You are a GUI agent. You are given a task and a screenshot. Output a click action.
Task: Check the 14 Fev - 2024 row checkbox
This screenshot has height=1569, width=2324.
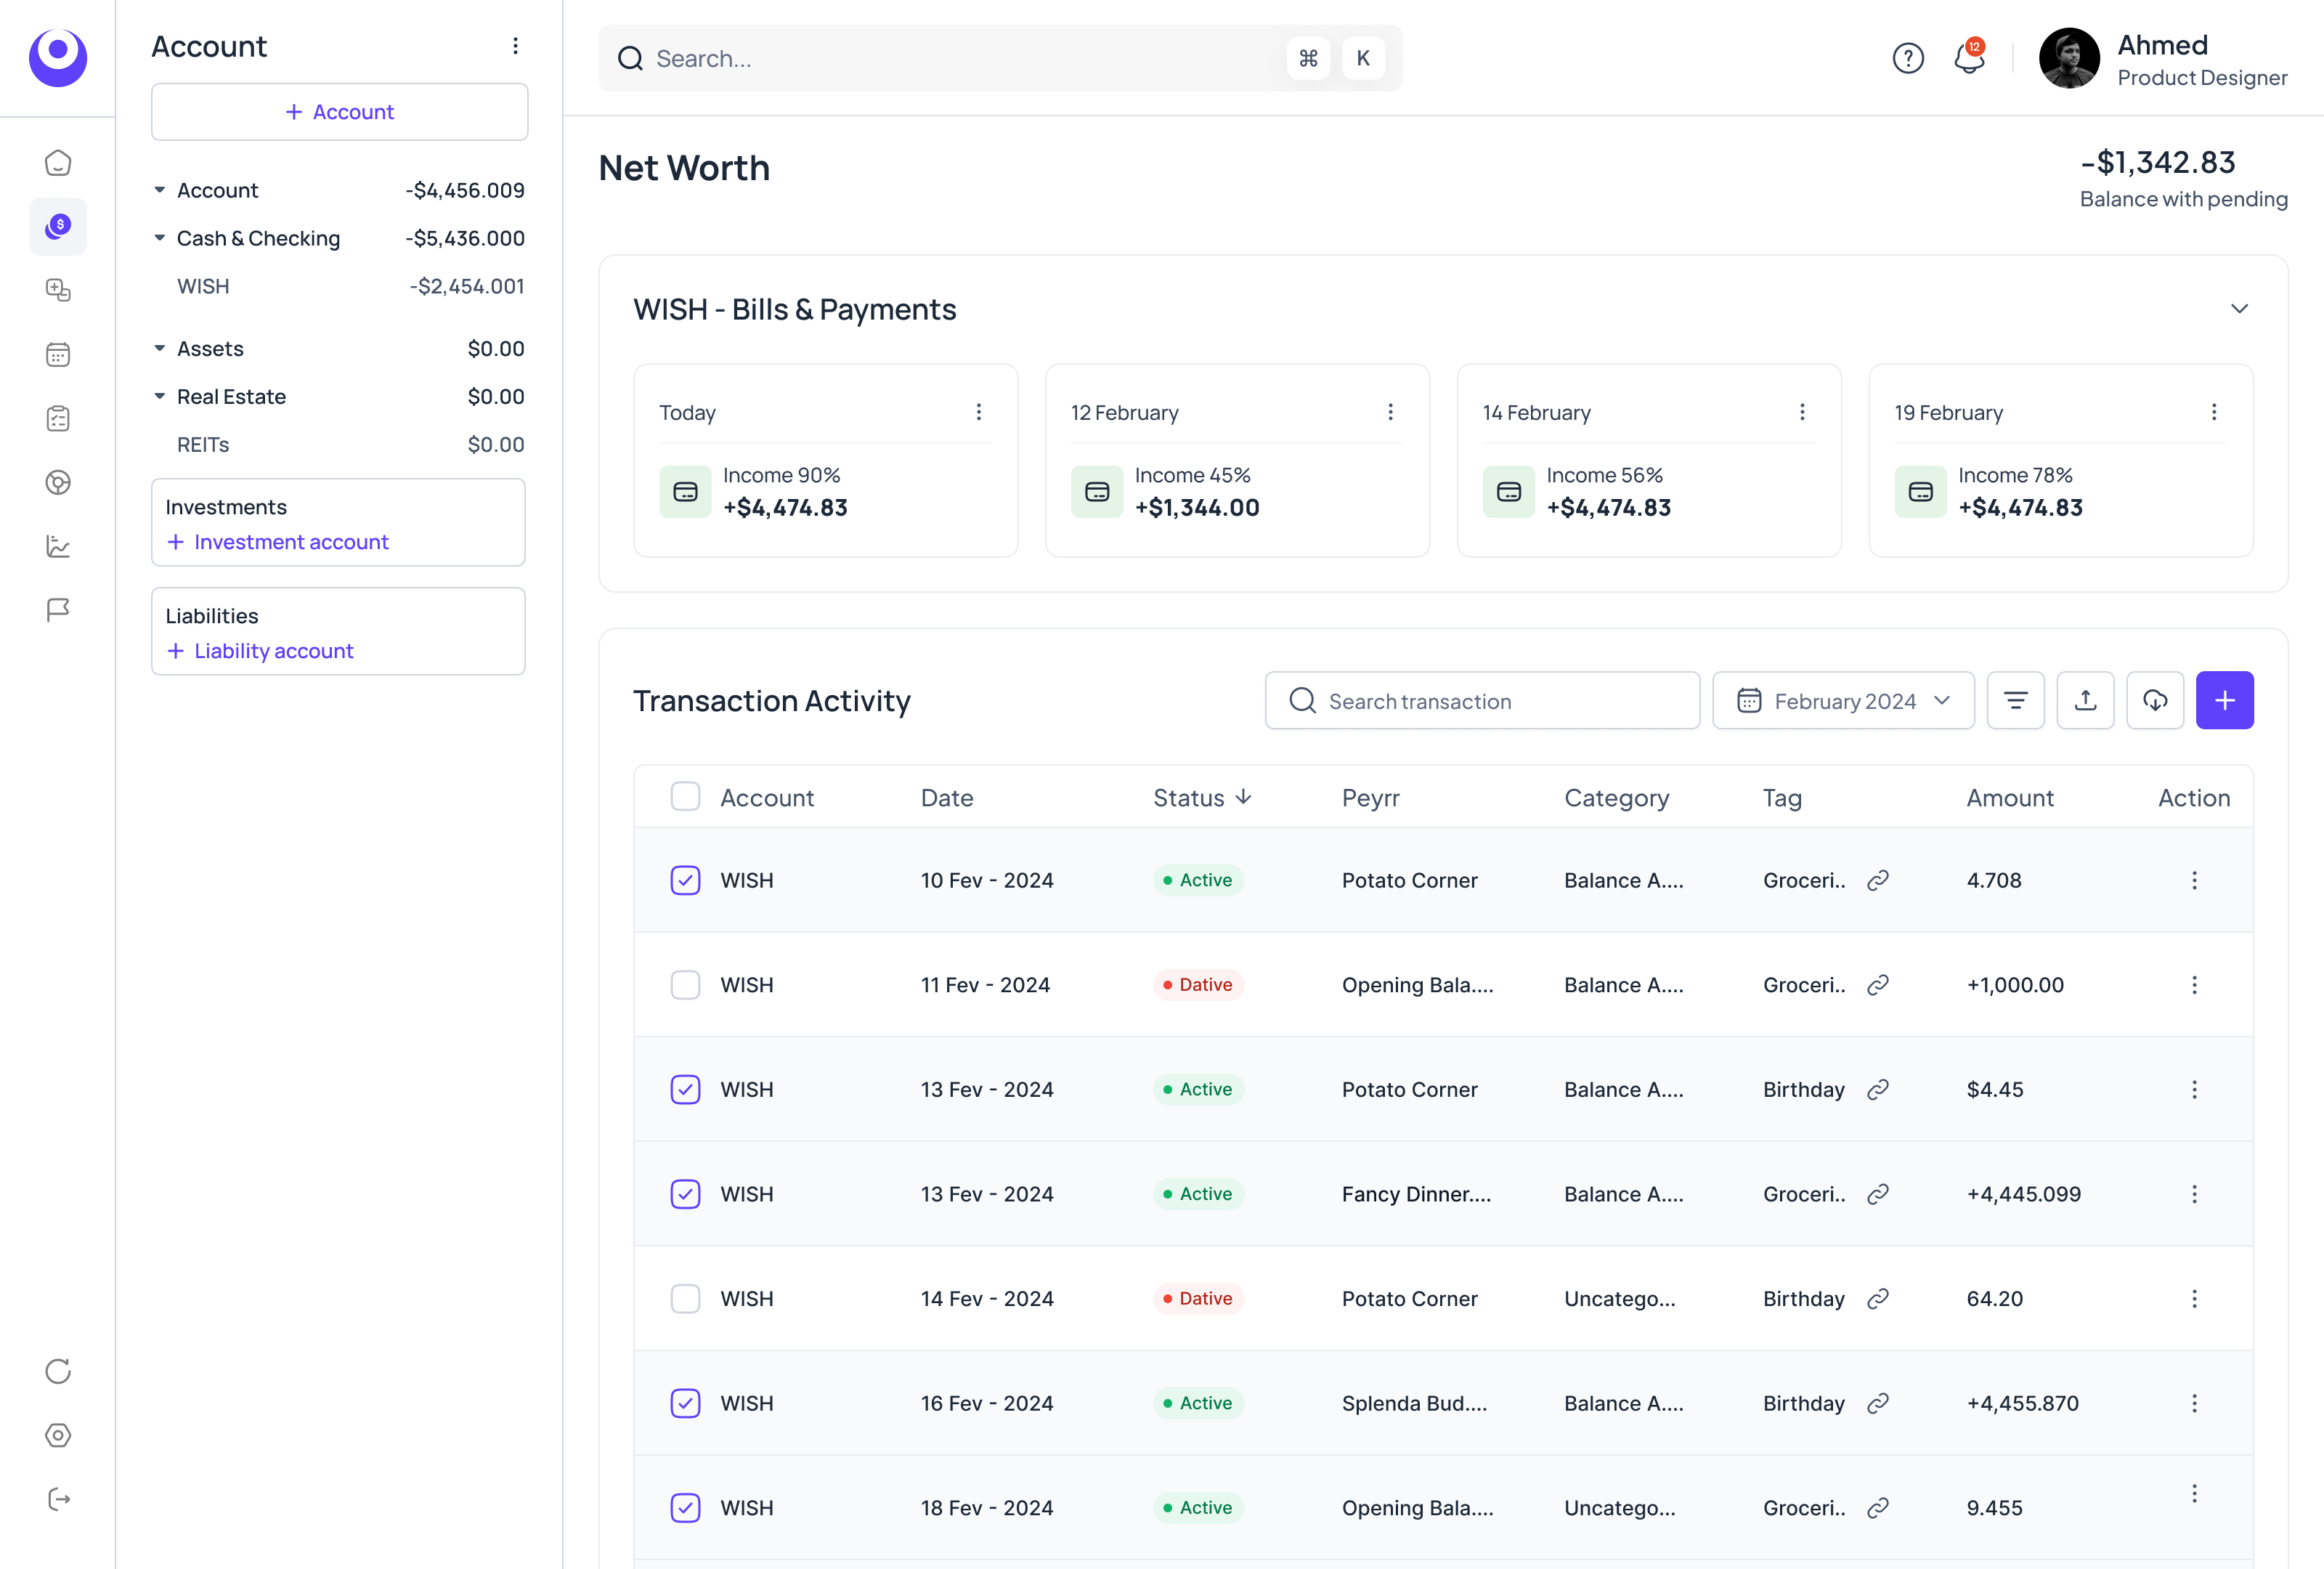click(x=685, y=1298)
